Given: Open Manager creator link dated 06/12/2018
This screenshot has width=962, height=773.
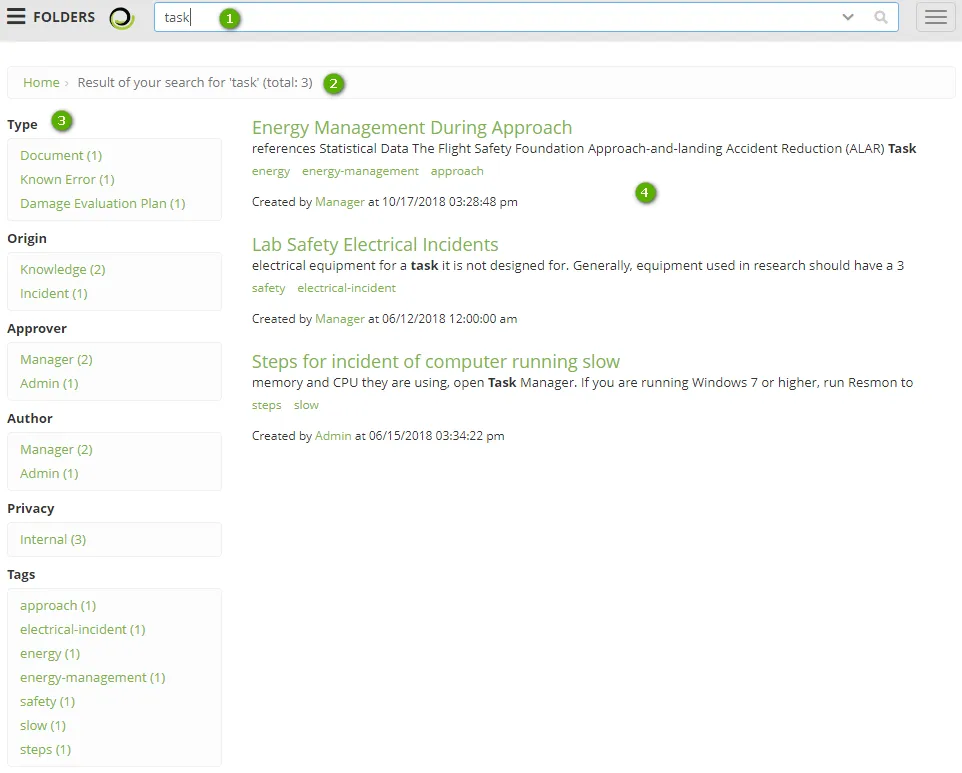Looking at the screenshot, I should 340,319.
